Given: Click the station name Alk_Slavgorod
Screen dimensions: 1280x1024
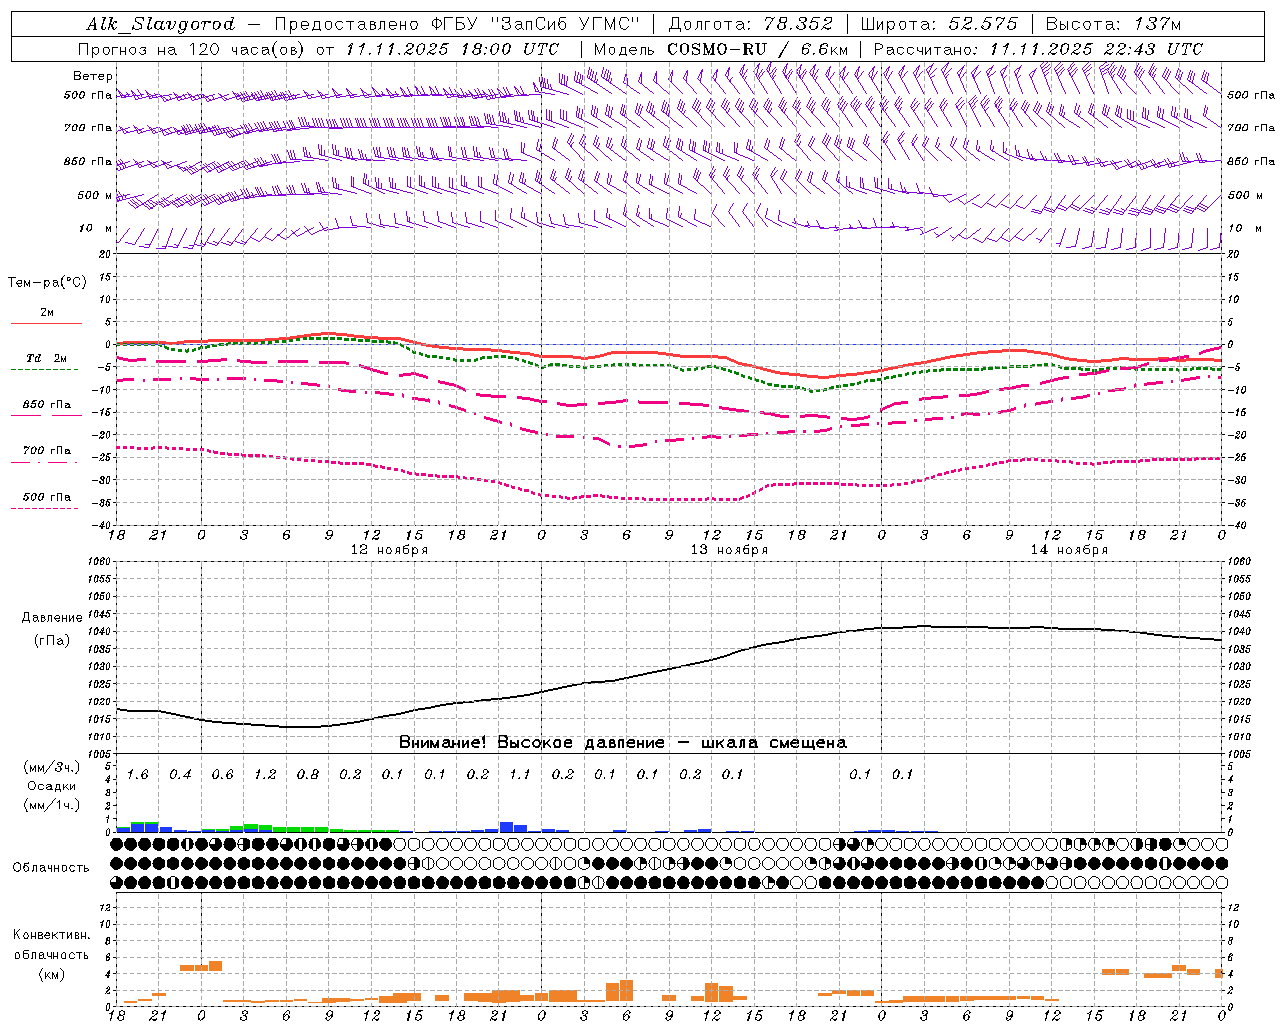Looking at the screenshot, I should [x=161, y=24].
